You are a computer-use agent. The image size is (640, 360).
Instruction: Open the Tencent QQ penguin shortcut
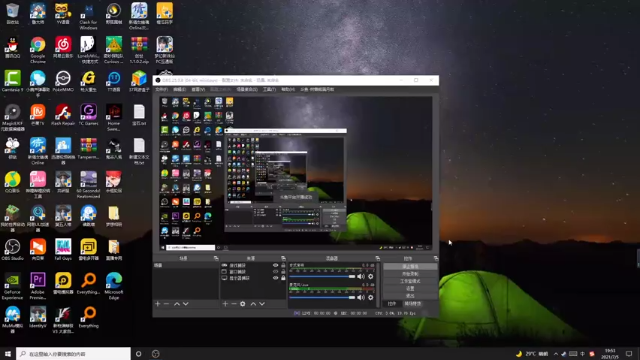[12, 47]
